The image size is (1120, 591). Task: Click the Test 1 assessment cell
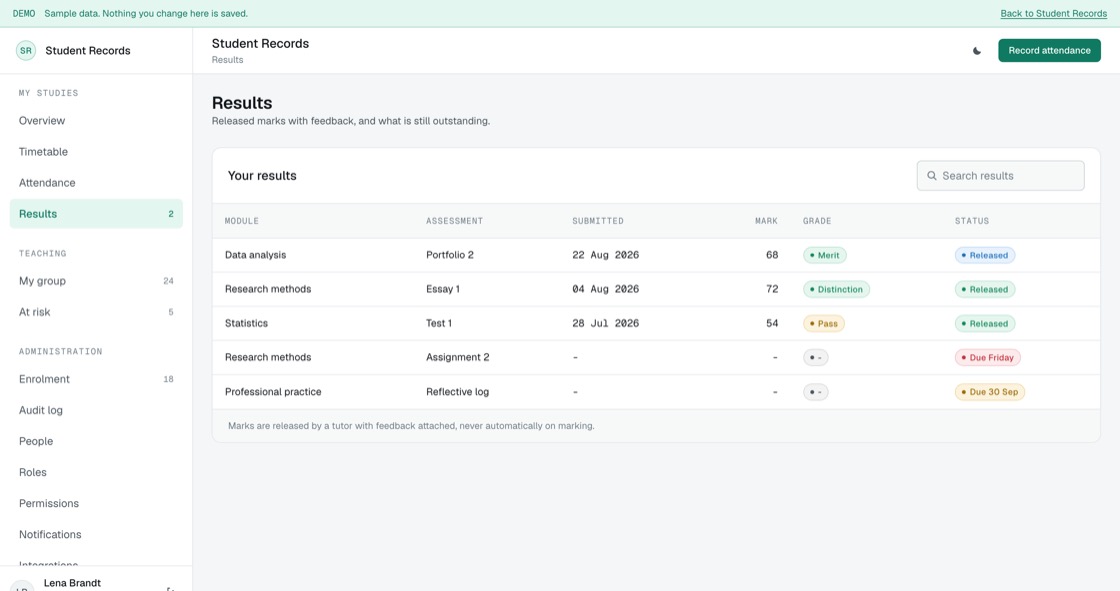click(x=439, y=324)
